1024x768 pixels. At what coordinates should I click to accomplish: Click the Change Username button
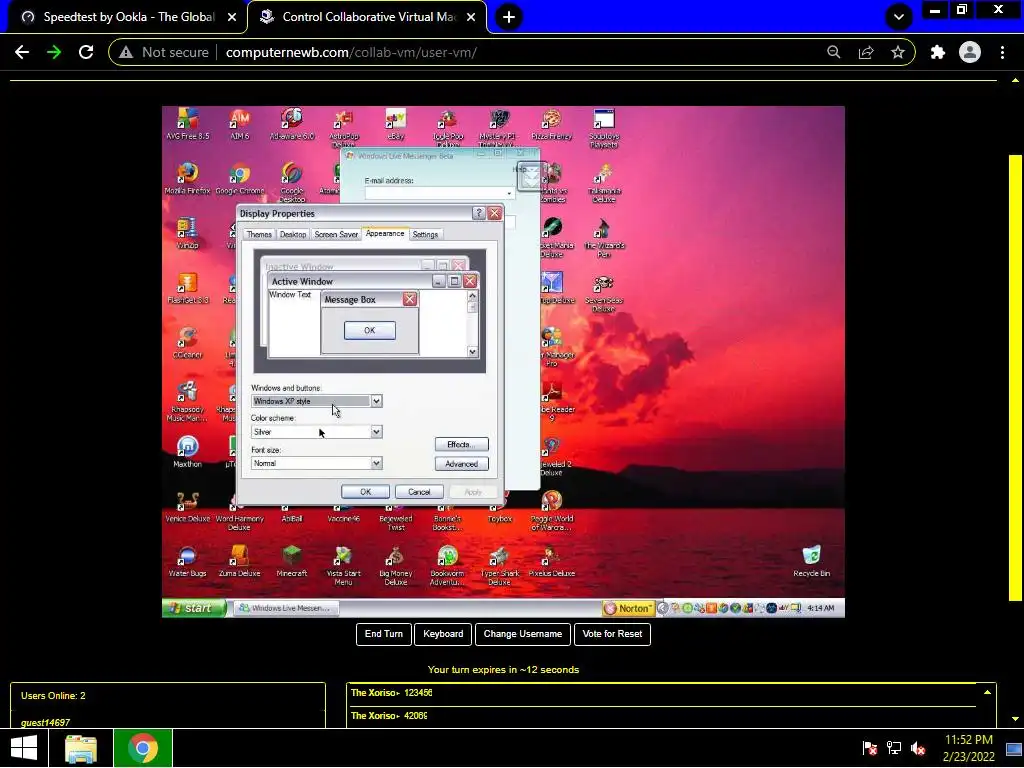[x=522, y=634]
